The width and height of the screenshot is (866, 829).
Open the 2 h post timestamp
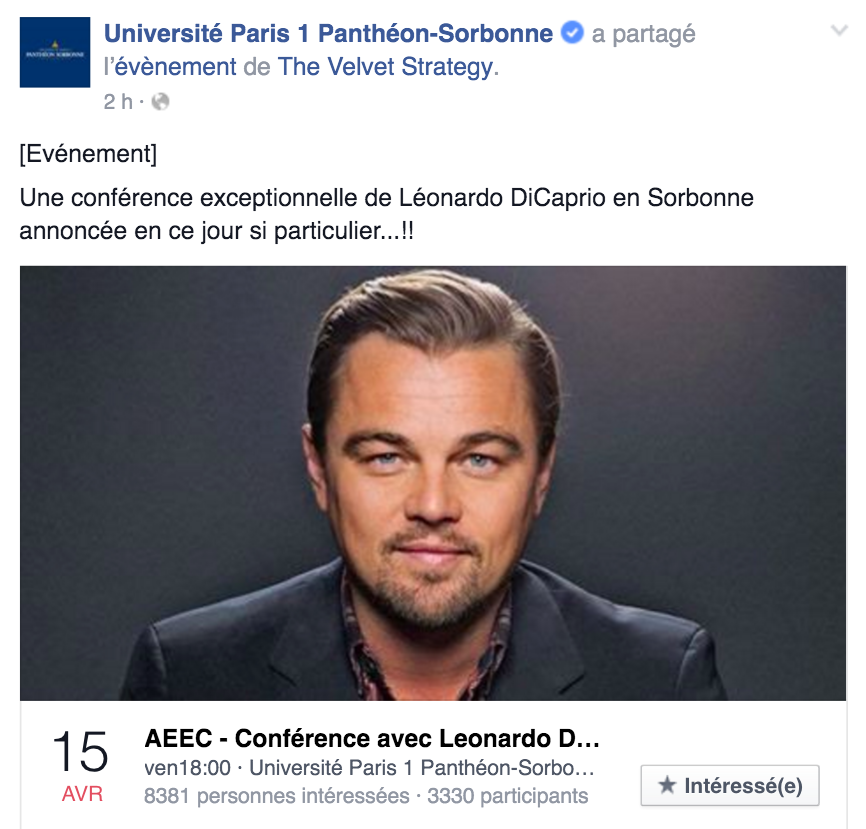118,102
